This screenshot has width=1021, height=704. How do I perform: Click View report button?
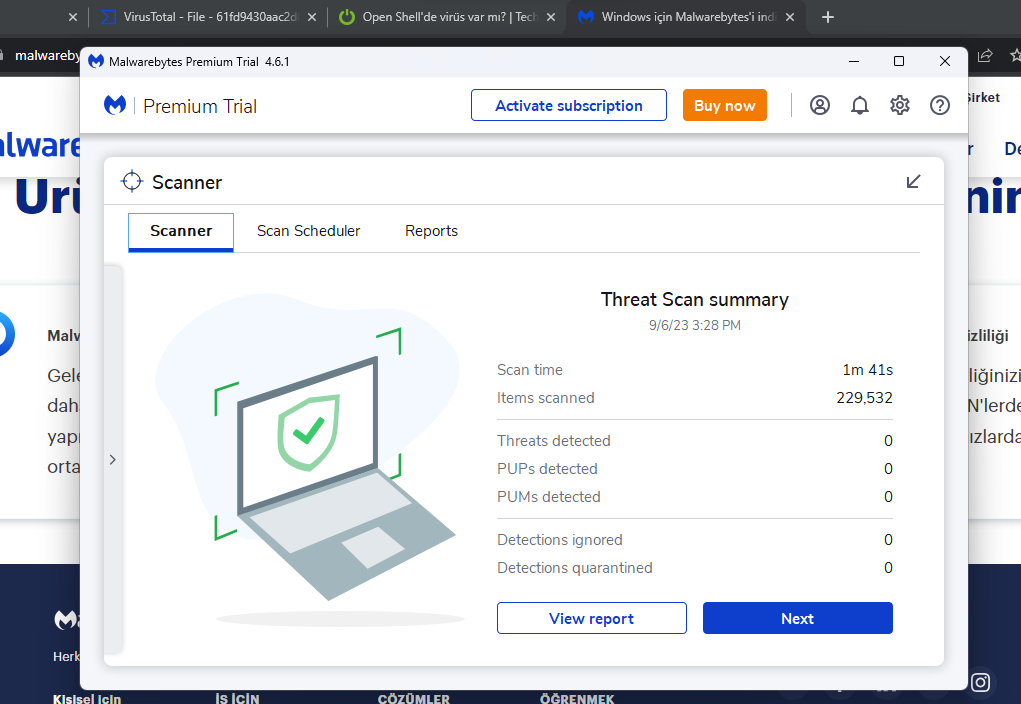pyautogui.click(x=591, y=618)
